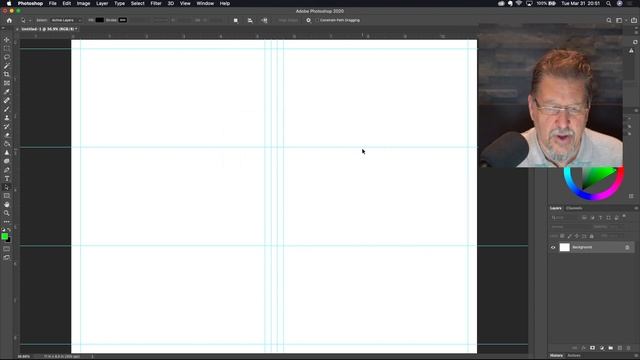The height and width of the screenshot is (360, 640).
Task: Open the Image menu
Action: pos(83,3)
